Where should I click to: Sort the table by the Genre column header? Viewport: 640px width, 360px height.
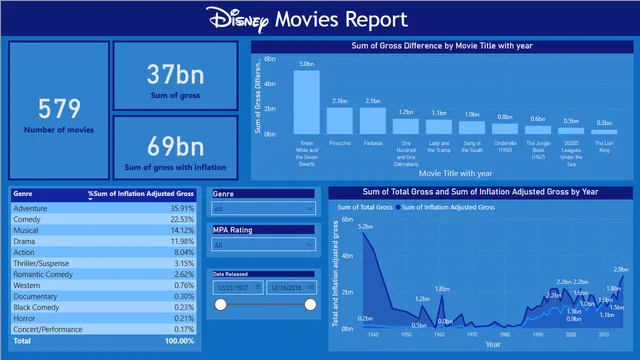point(23,193)
